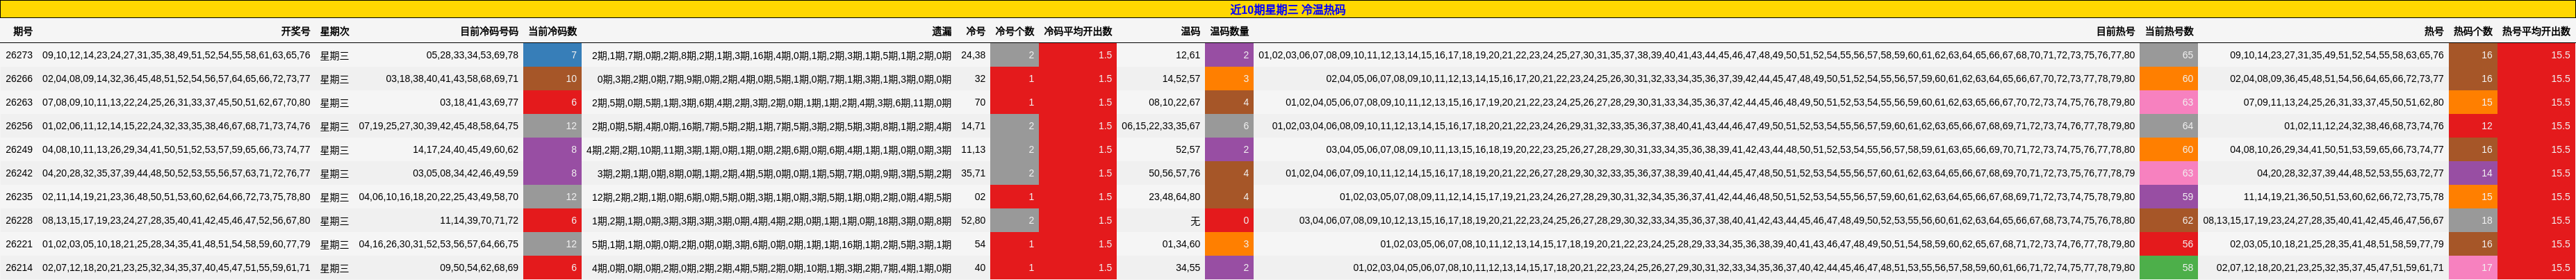This screenshot has width=2576, height=280.
Task: Click hot numbers 01,02,11,12,24,32,38,46,68,73,74,76
Action: [2363, 126]
